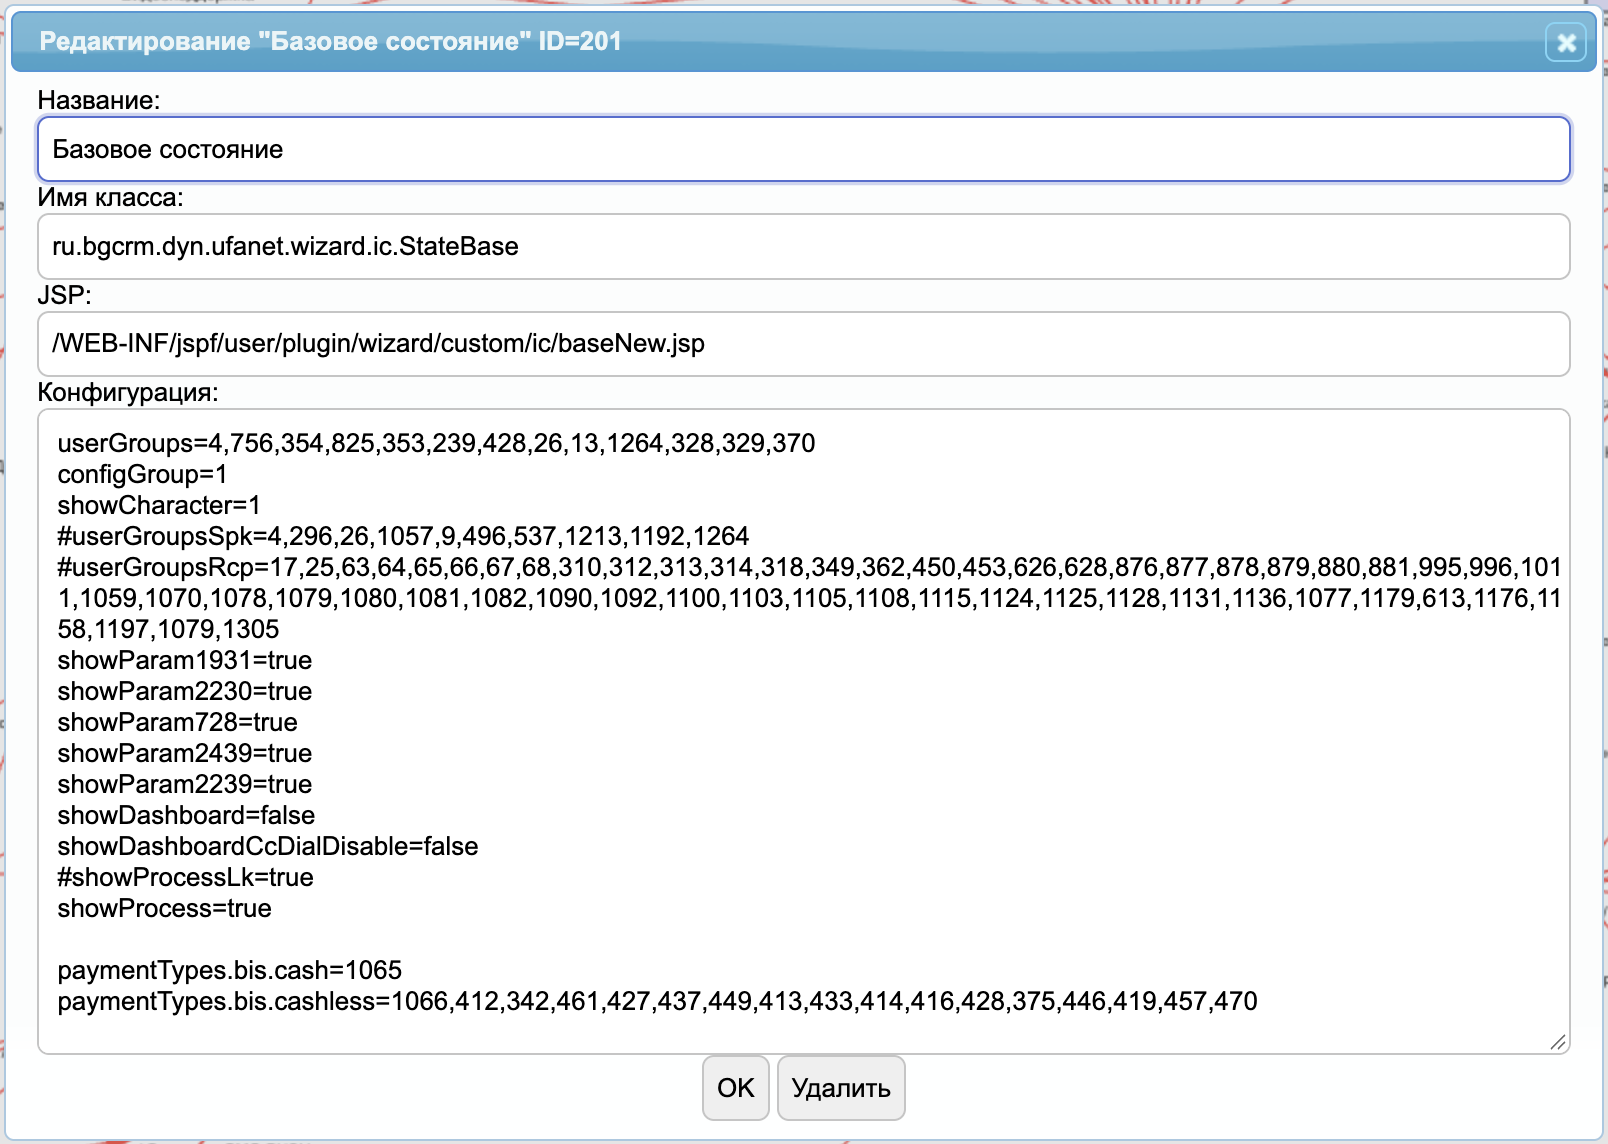Close the edit dialog with the X button
The height and width of the screenshot is (1144, 1608).
click(x=1566, y=42)
